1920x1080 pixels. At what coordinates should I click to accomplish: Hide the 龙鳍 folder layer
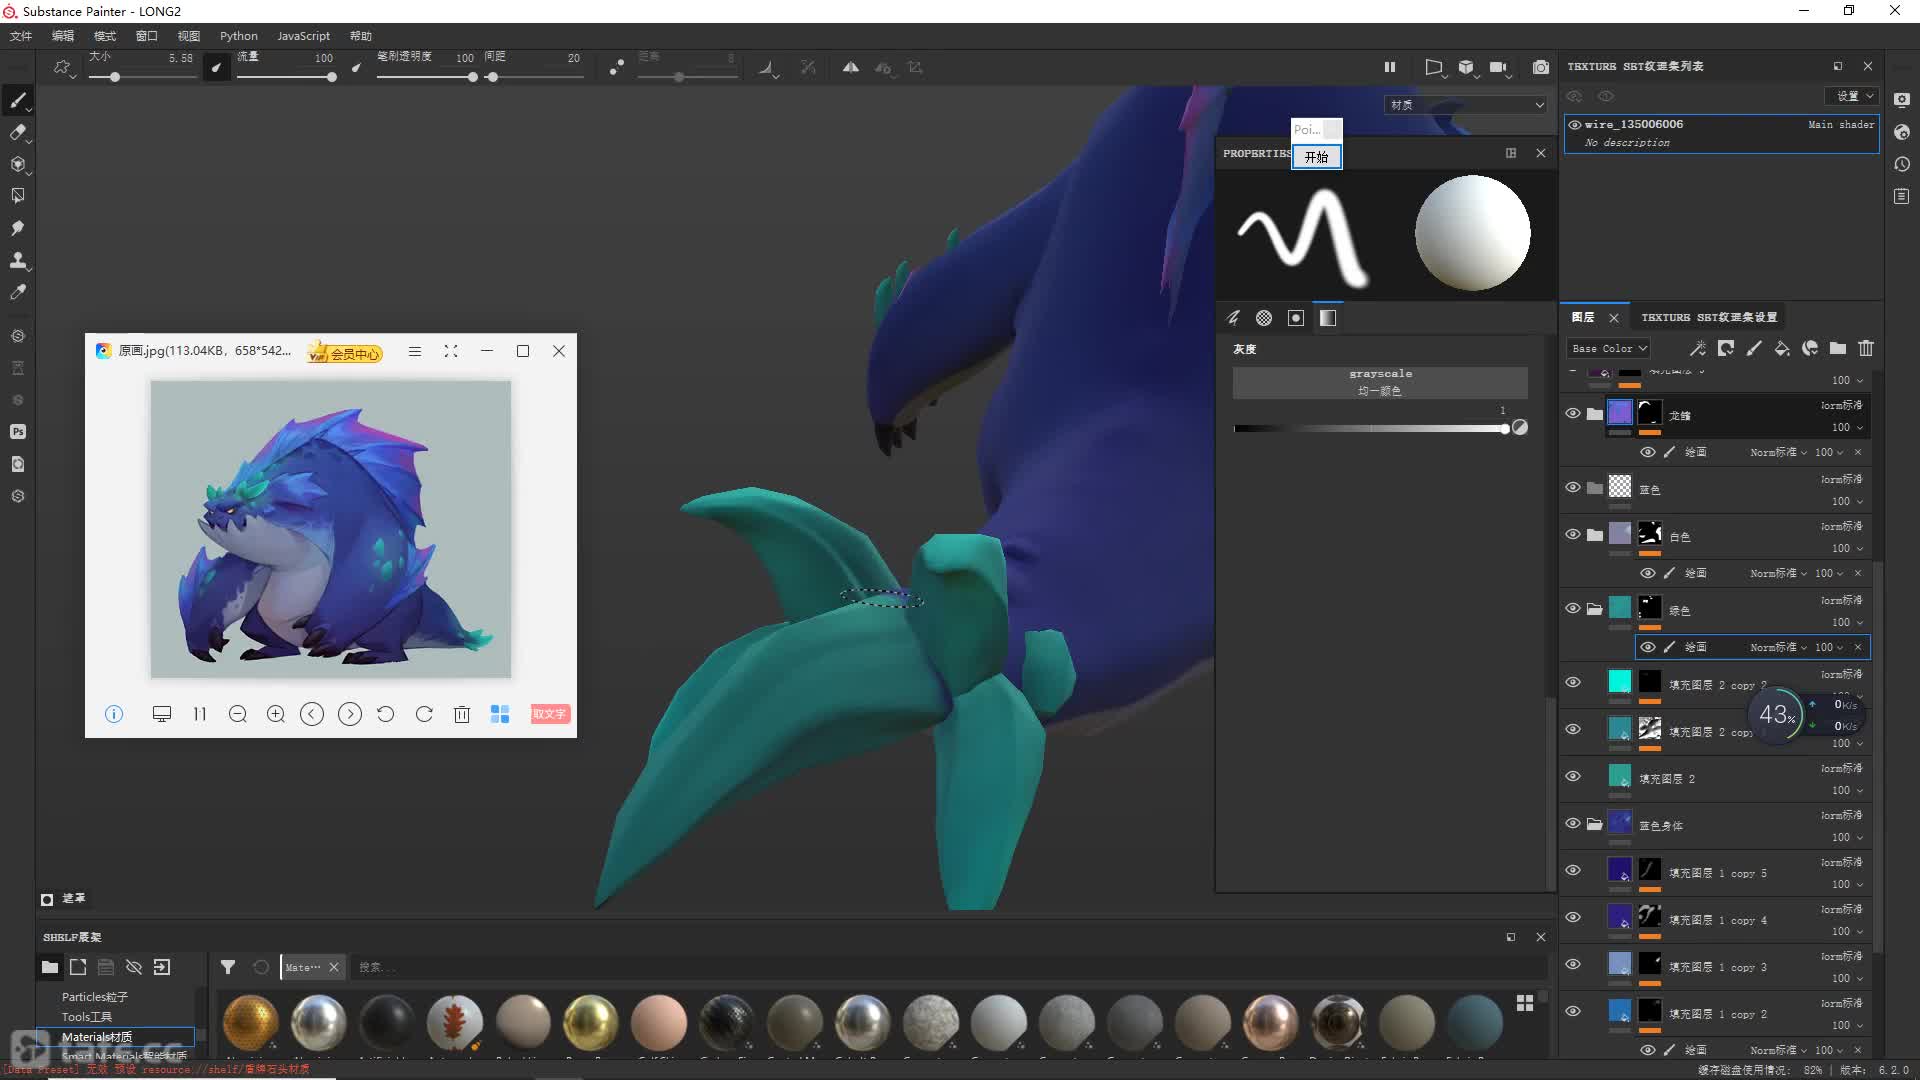click(x=1573, y=413)
